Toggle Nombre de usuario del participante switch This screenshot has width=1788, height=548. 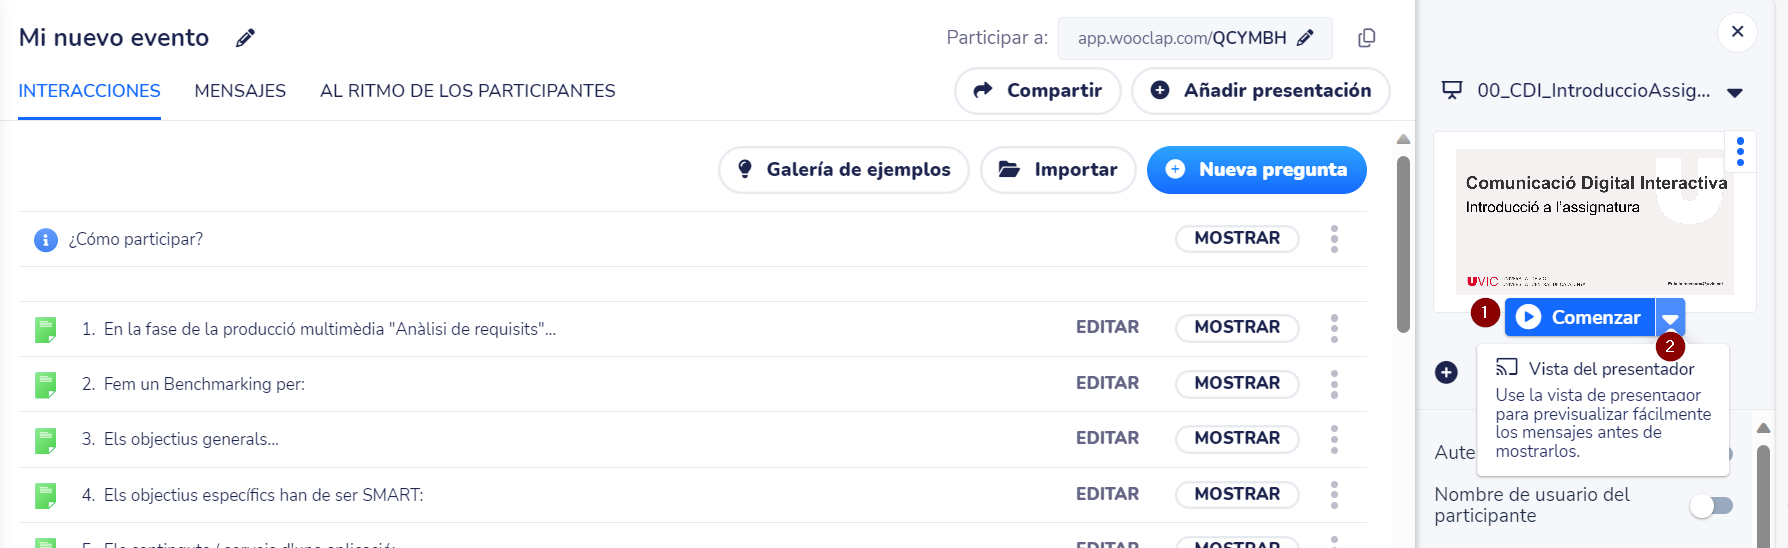tap(1711, 506)
